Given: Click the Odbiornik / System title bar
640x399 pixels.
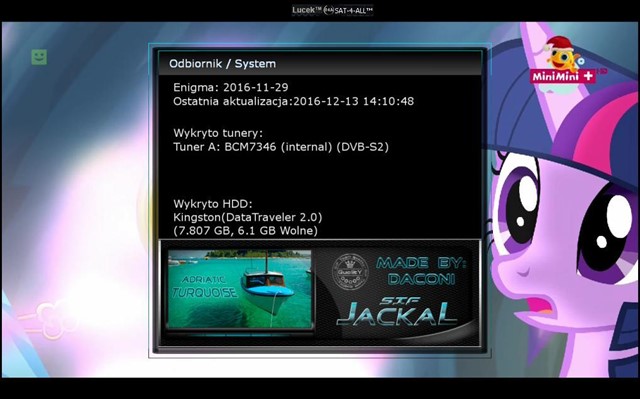Looking at the screenshot, I should coord(320,64).
